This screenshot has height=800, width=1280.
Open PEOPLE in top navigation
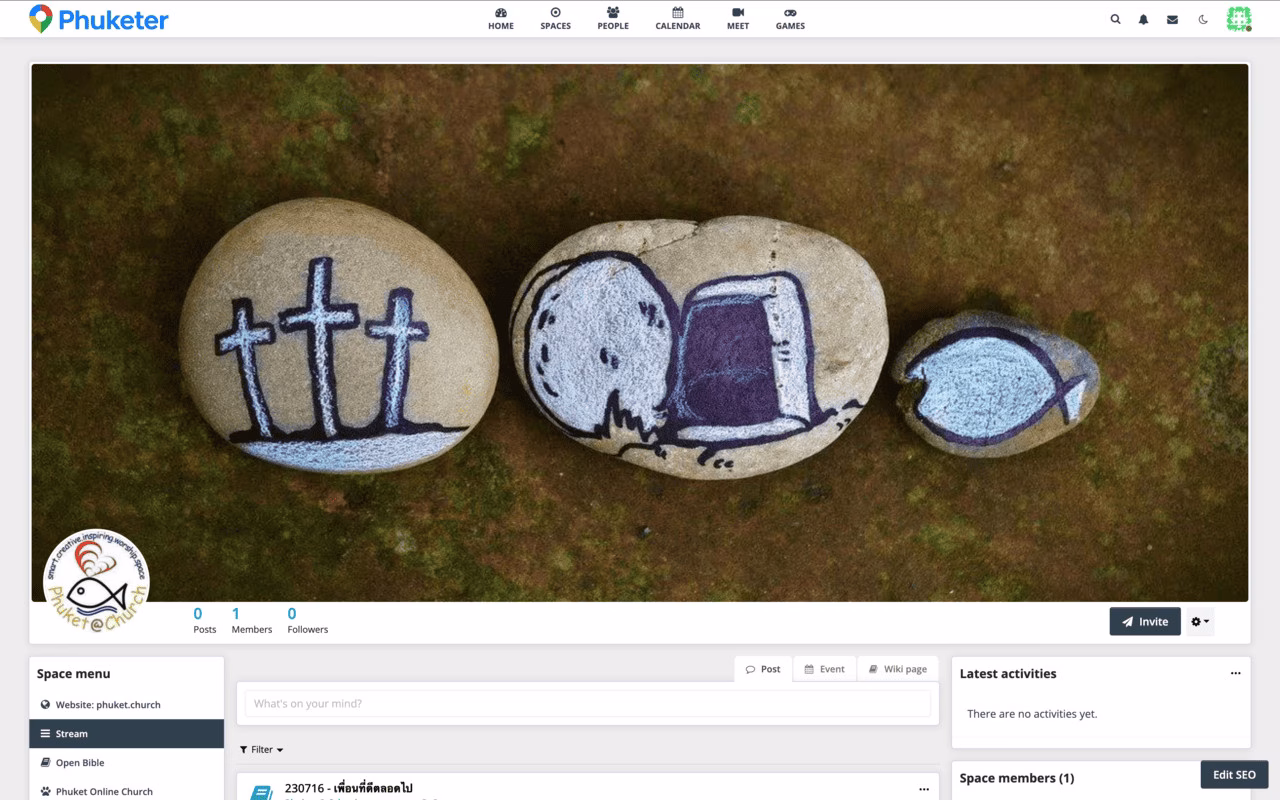click(x=613, y=19)
